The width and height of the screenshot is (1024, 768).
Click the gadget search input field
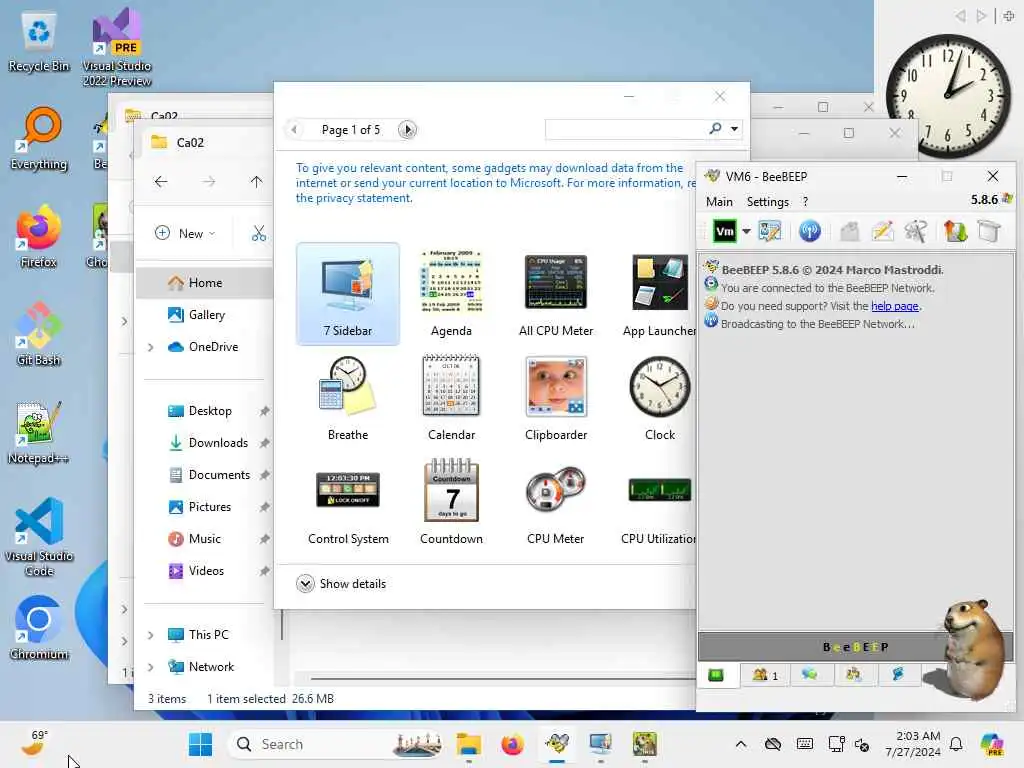coord(626,129)
